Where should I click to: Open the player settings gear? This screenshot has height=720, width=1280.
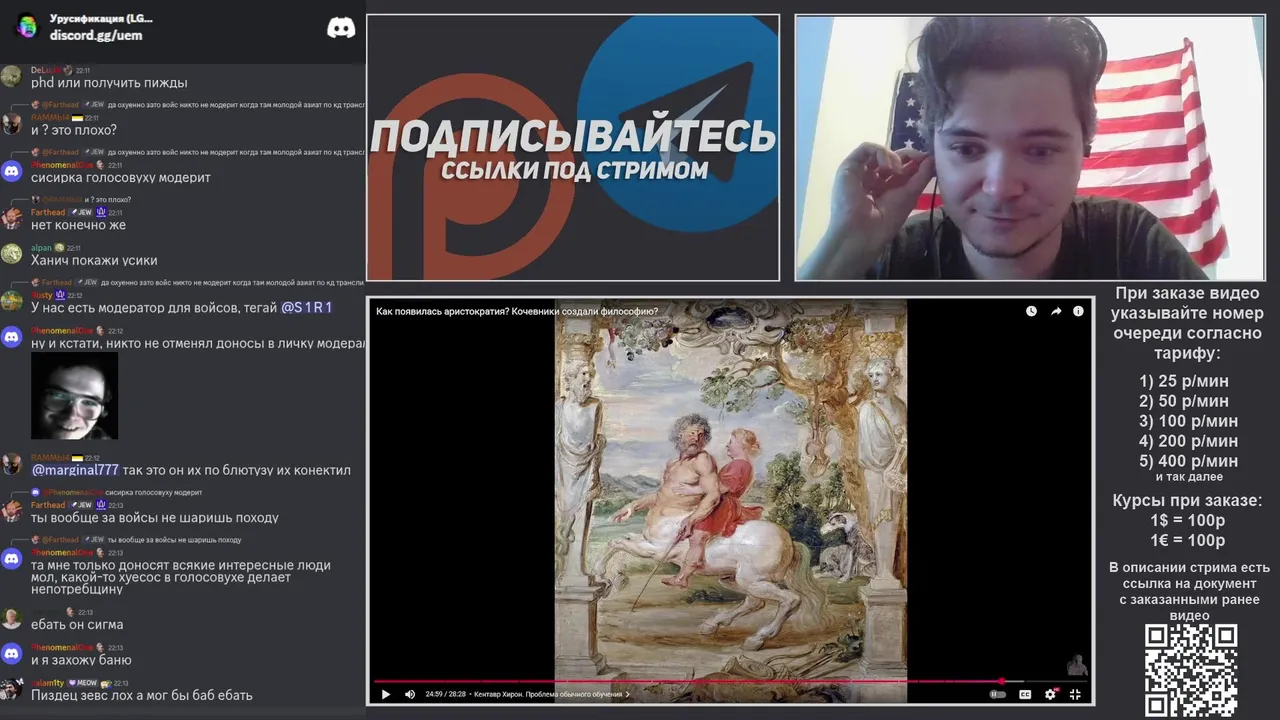tap(1050, 694)
